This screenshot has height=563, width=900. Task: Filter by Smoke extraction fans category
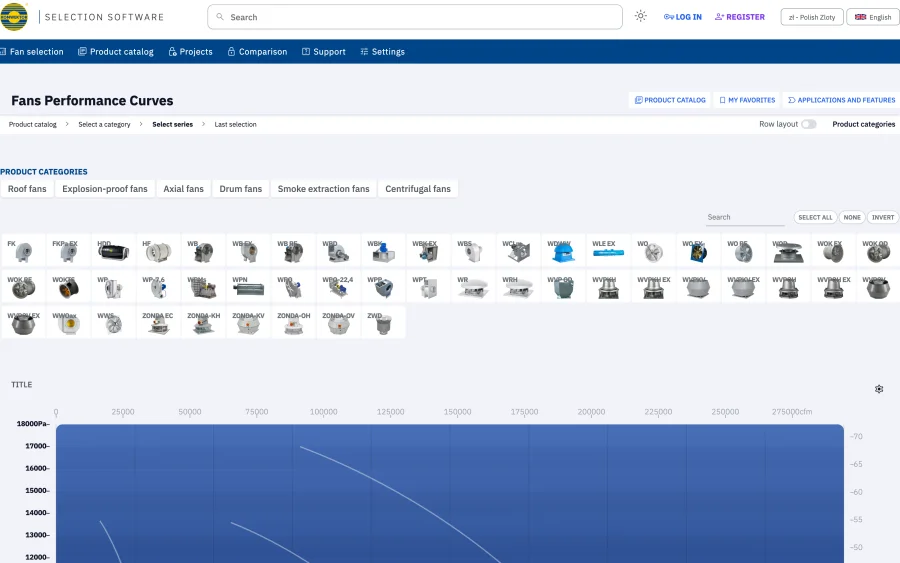pos(324,189)
